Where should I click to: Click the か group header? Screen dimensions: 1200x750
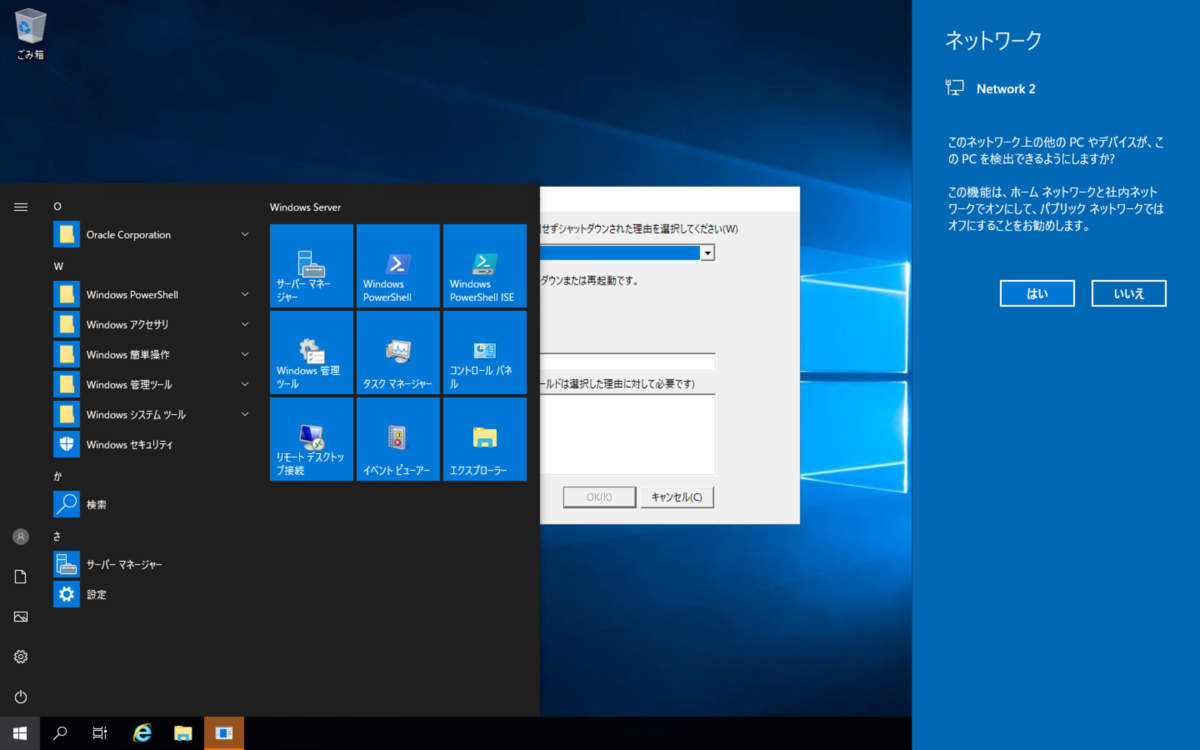tap(57, 477)
